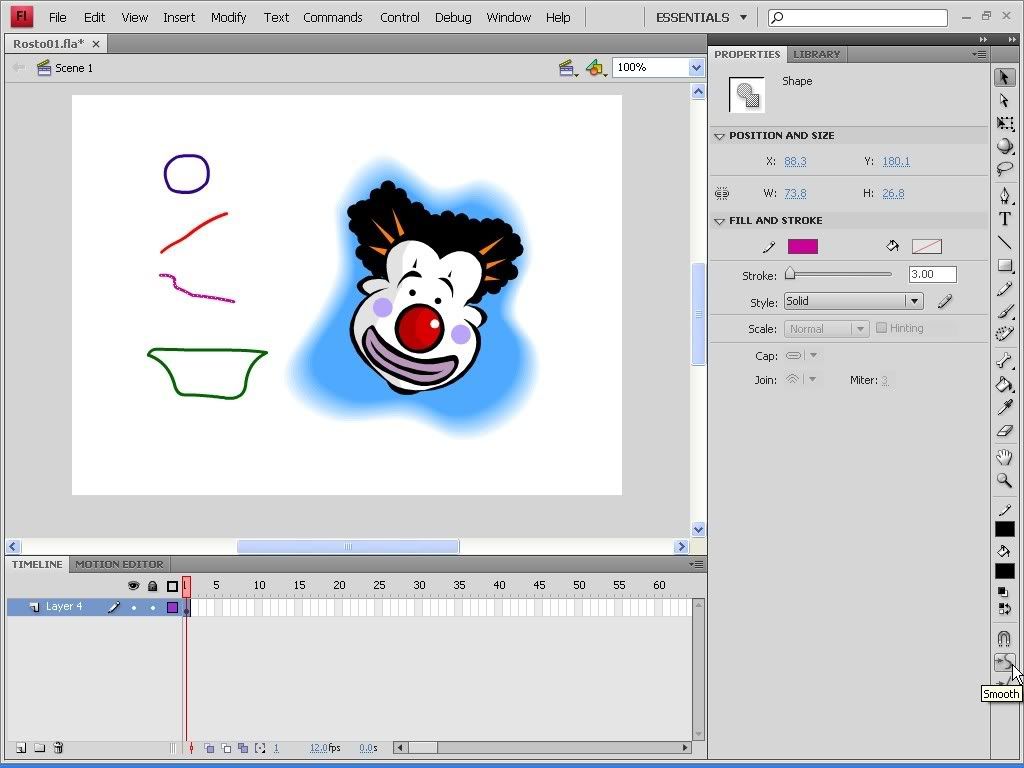The image size is (1024, 768).
Task: Open the Modify menu
Action: coord(228,17)
